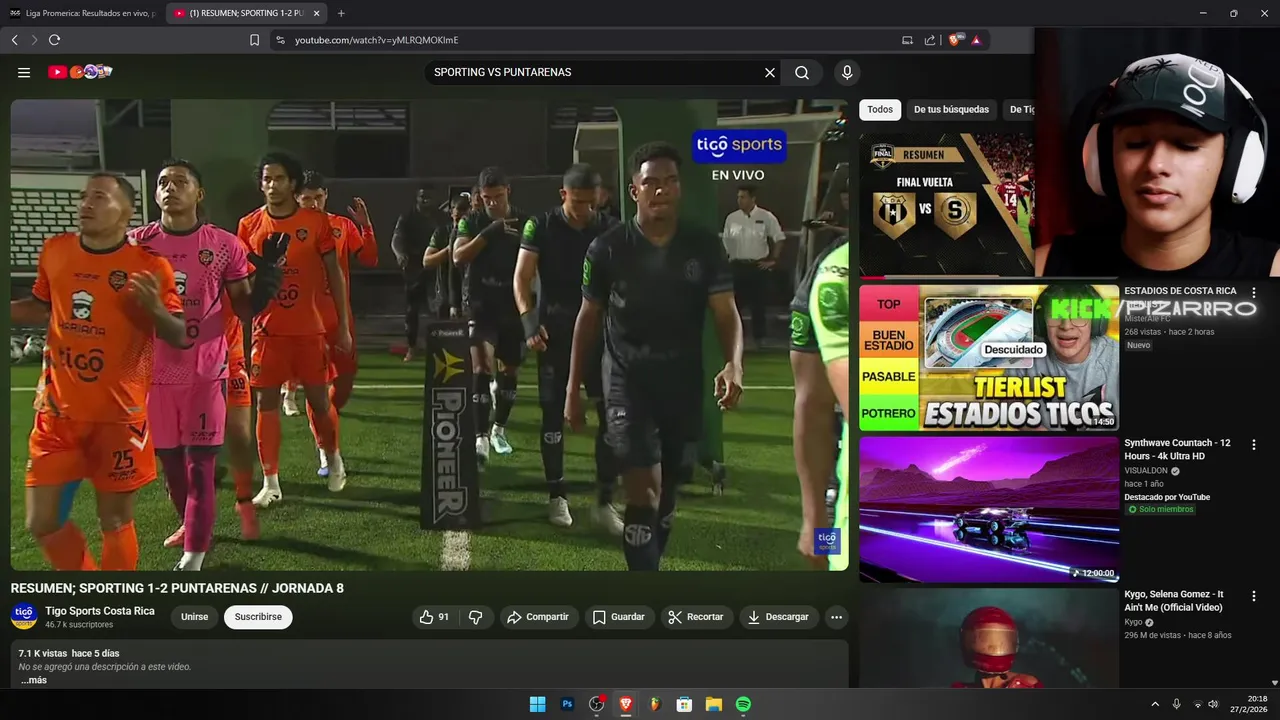1280x720 pixels.
Task: Open the YouTube hamburger guide menu
Action: (24, 72)
